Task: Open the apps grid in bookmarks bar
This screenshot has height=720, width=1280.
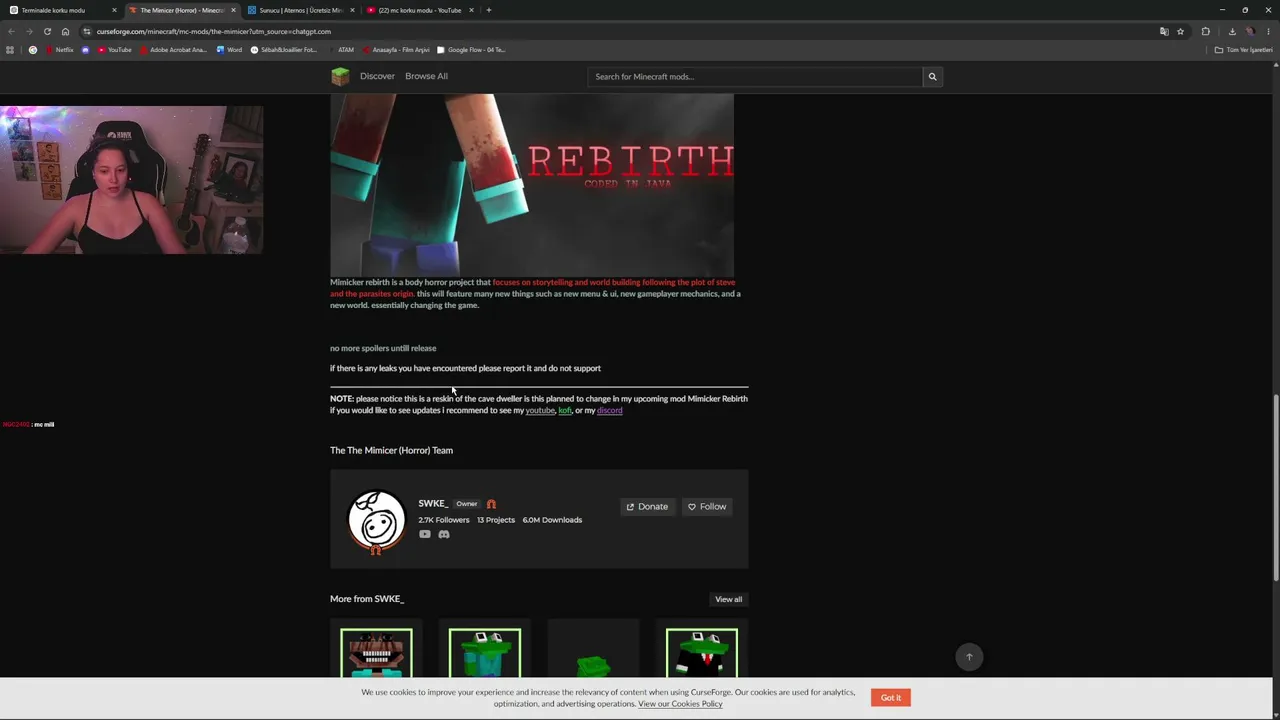Action: pos(10,50)
